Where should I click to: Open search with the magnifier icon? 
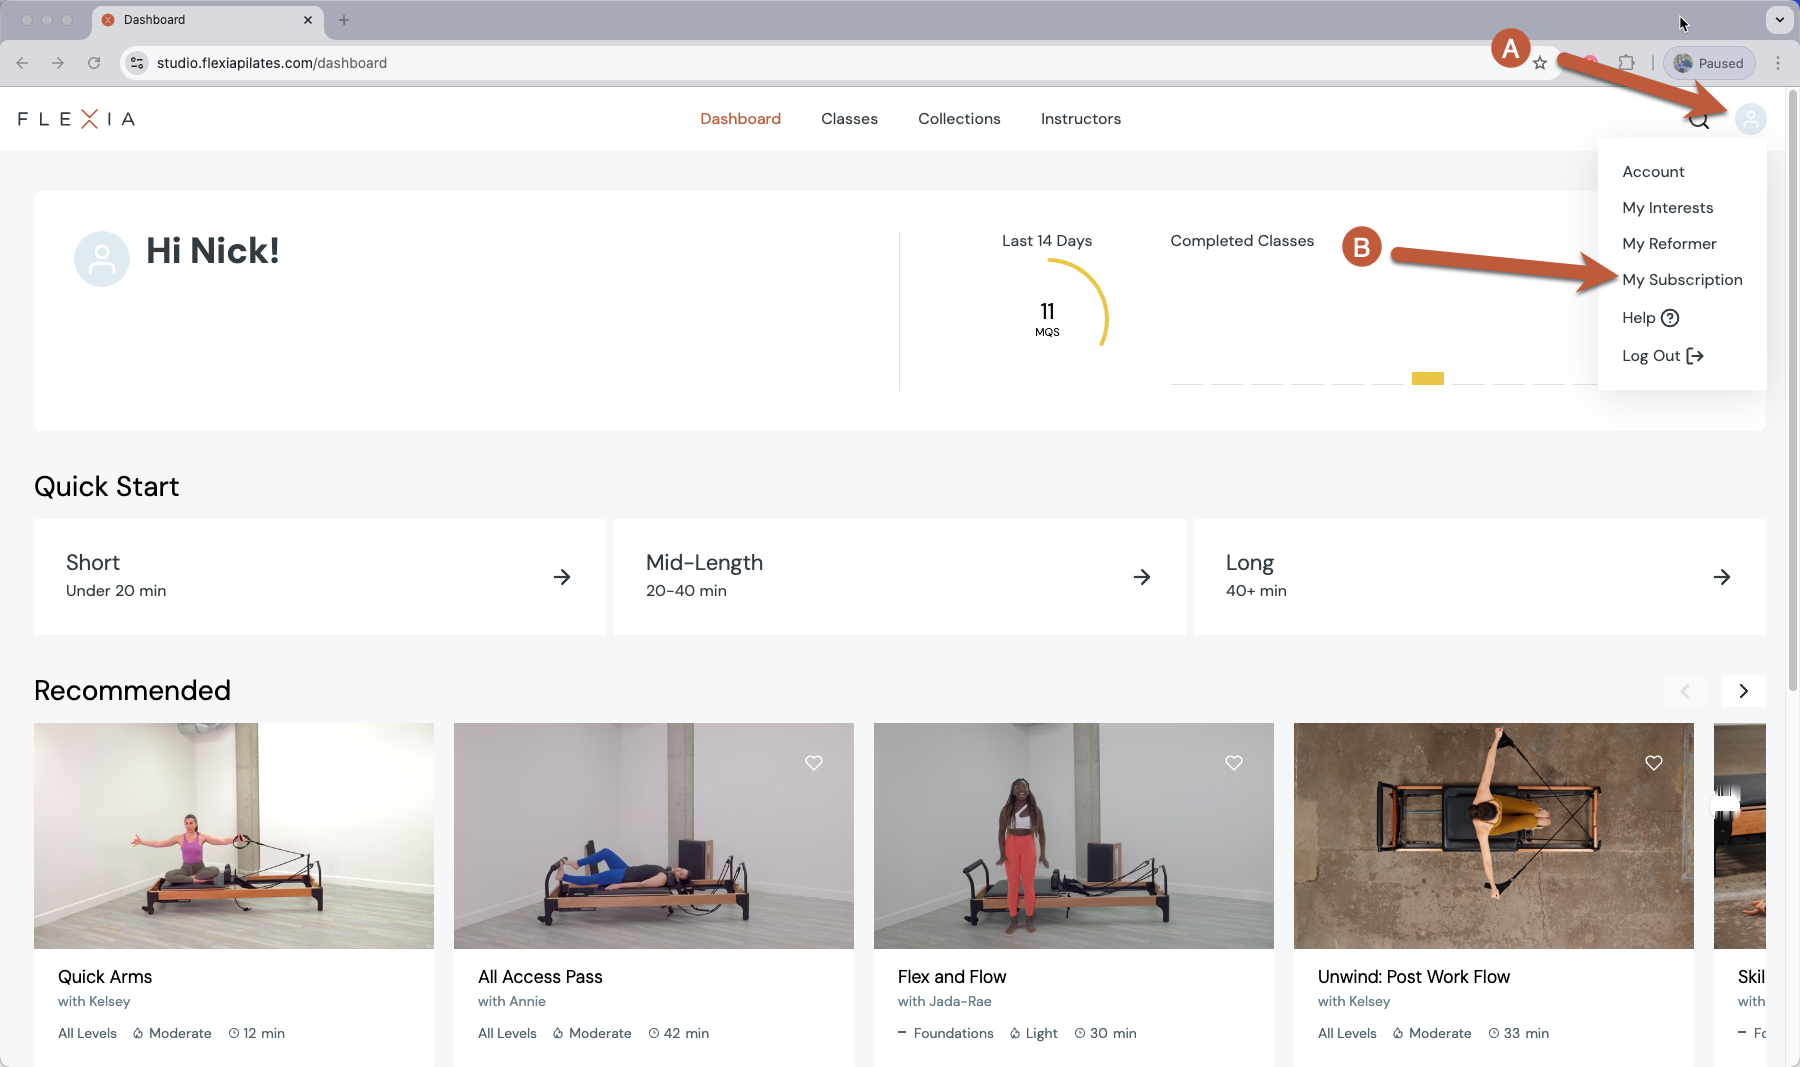1698,121
